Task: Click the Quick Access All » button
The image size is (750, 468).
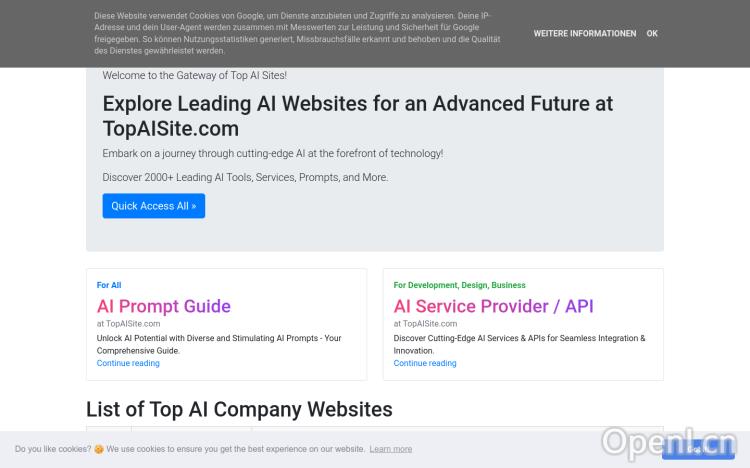Action: tap(153, 206)
